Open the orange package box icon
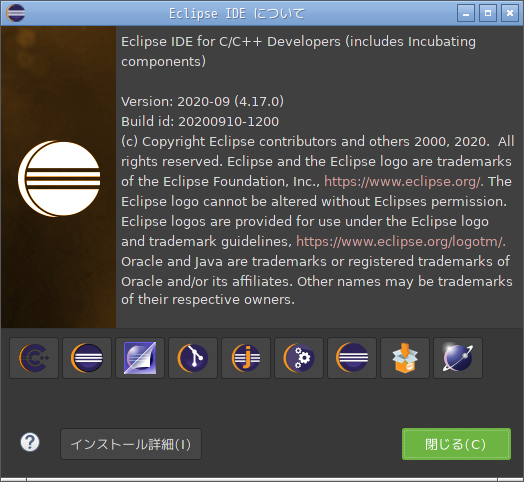Image resolution: width=524 pixels, height=482 pixels. click(405, 358)
